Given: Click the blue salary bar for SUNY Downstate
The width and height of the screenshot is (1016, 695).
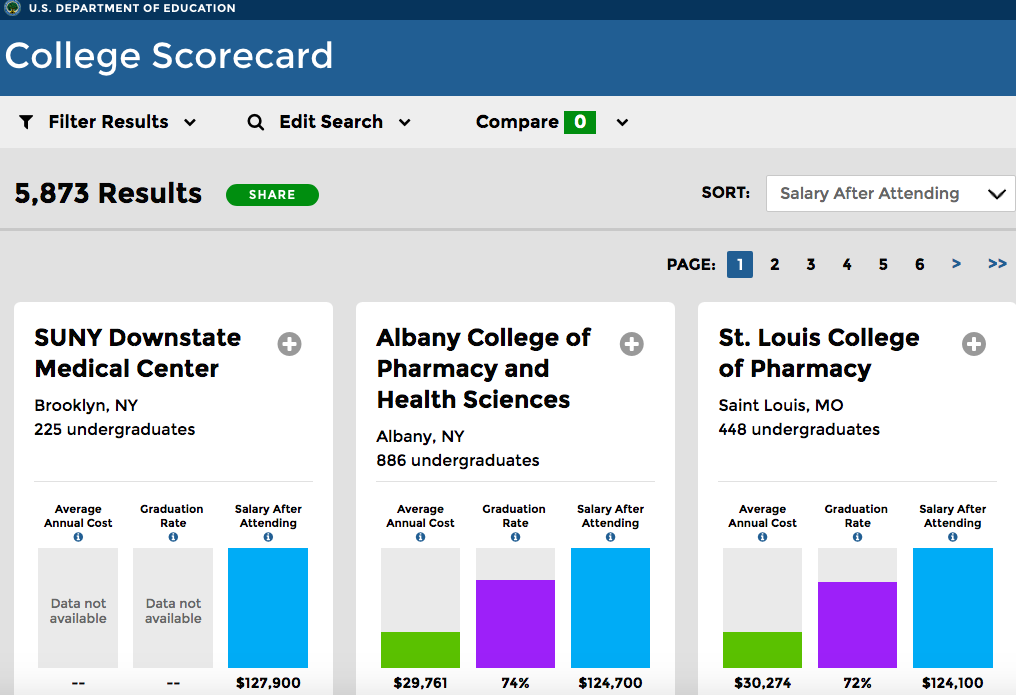Looking at the screenshot, I should tap(268, 608).
